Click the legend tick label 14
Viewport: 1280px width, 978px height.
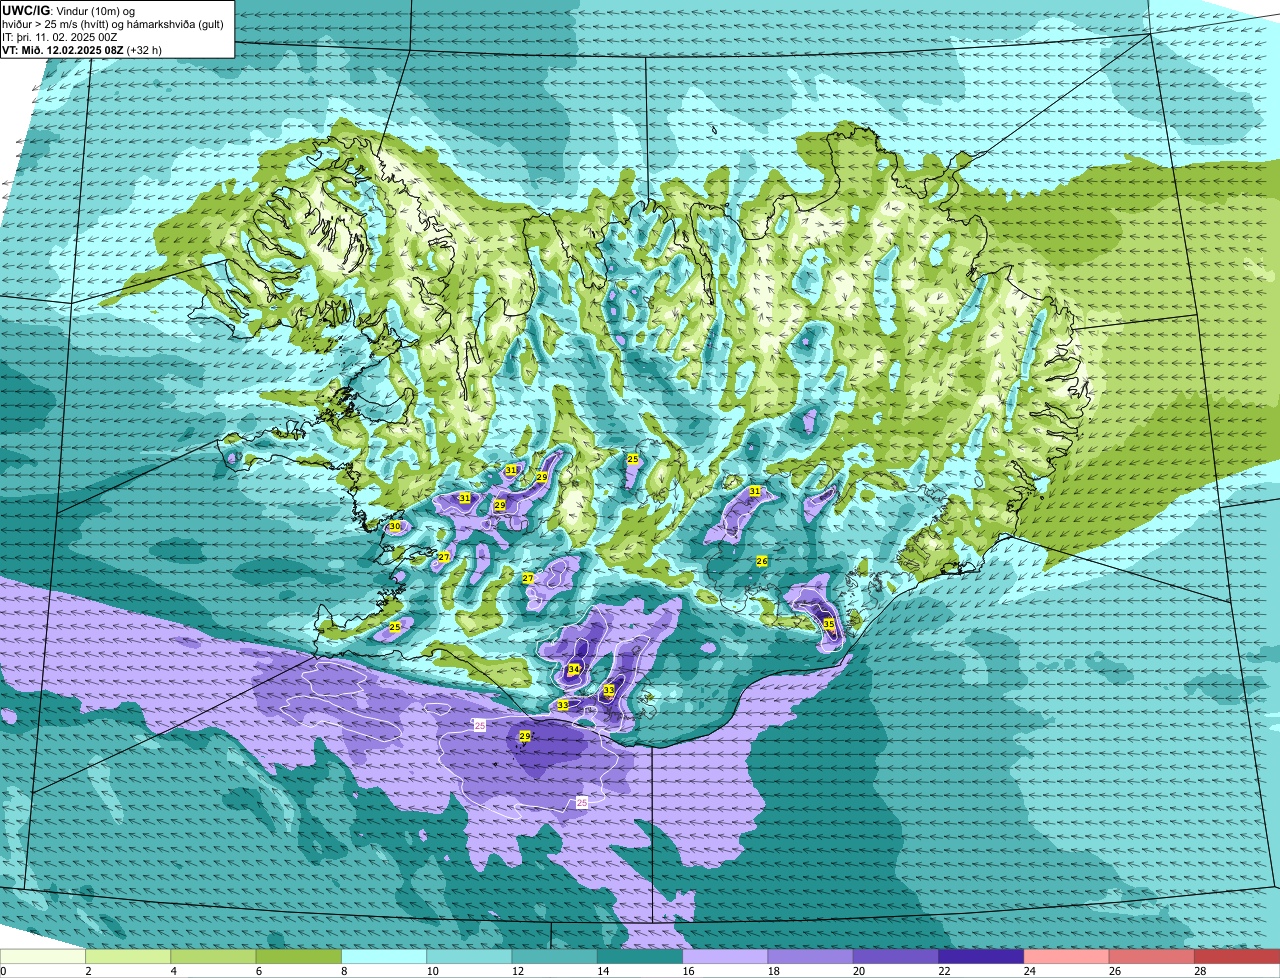coord(602,971)
